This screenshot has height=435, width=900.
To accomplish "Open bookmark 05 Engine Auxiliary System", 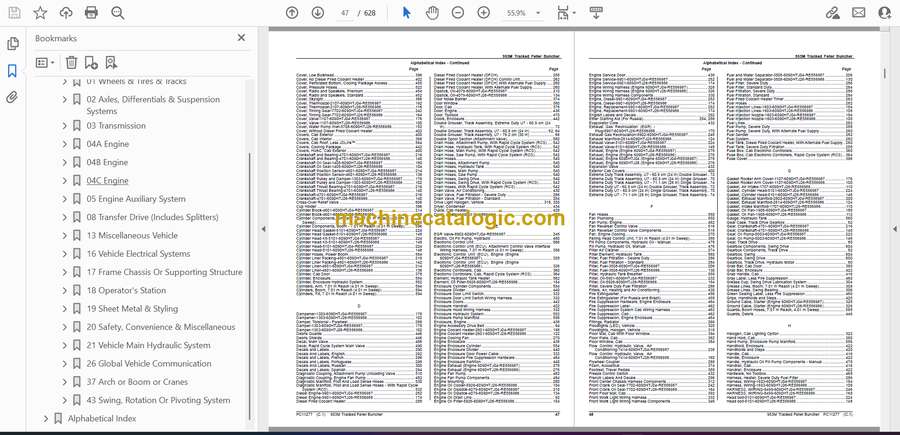I will point(136,199).
